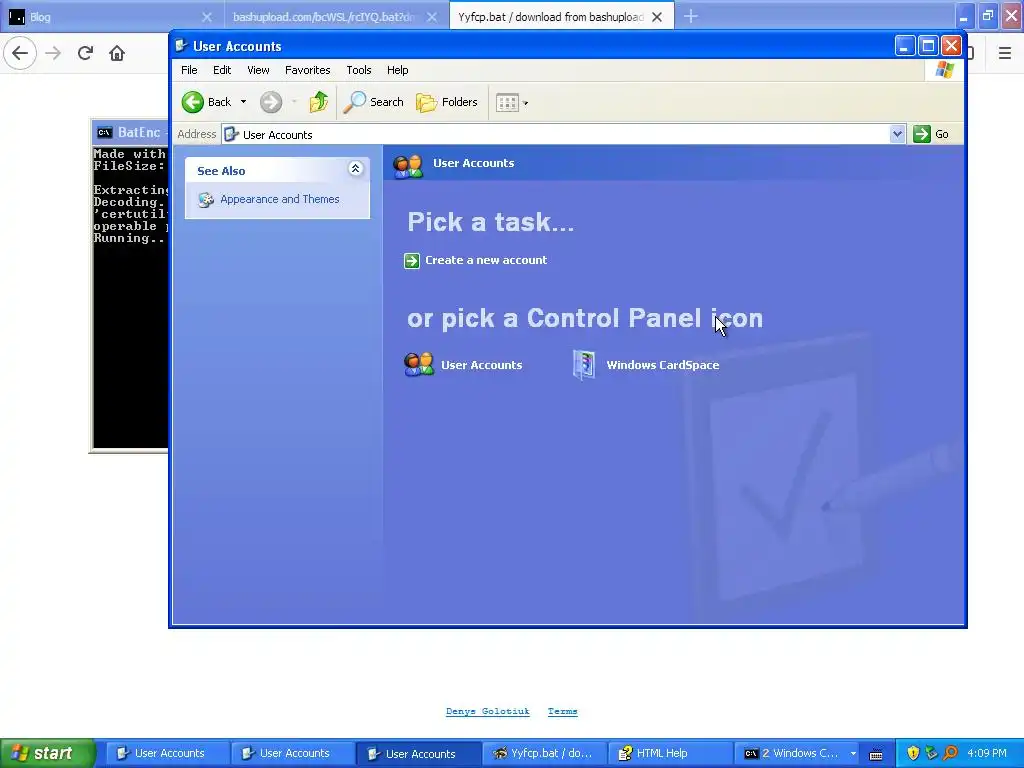Screen dimensions: 1024x768
Task: Click the 4:09 PM system clock
Action: (987, 753)
